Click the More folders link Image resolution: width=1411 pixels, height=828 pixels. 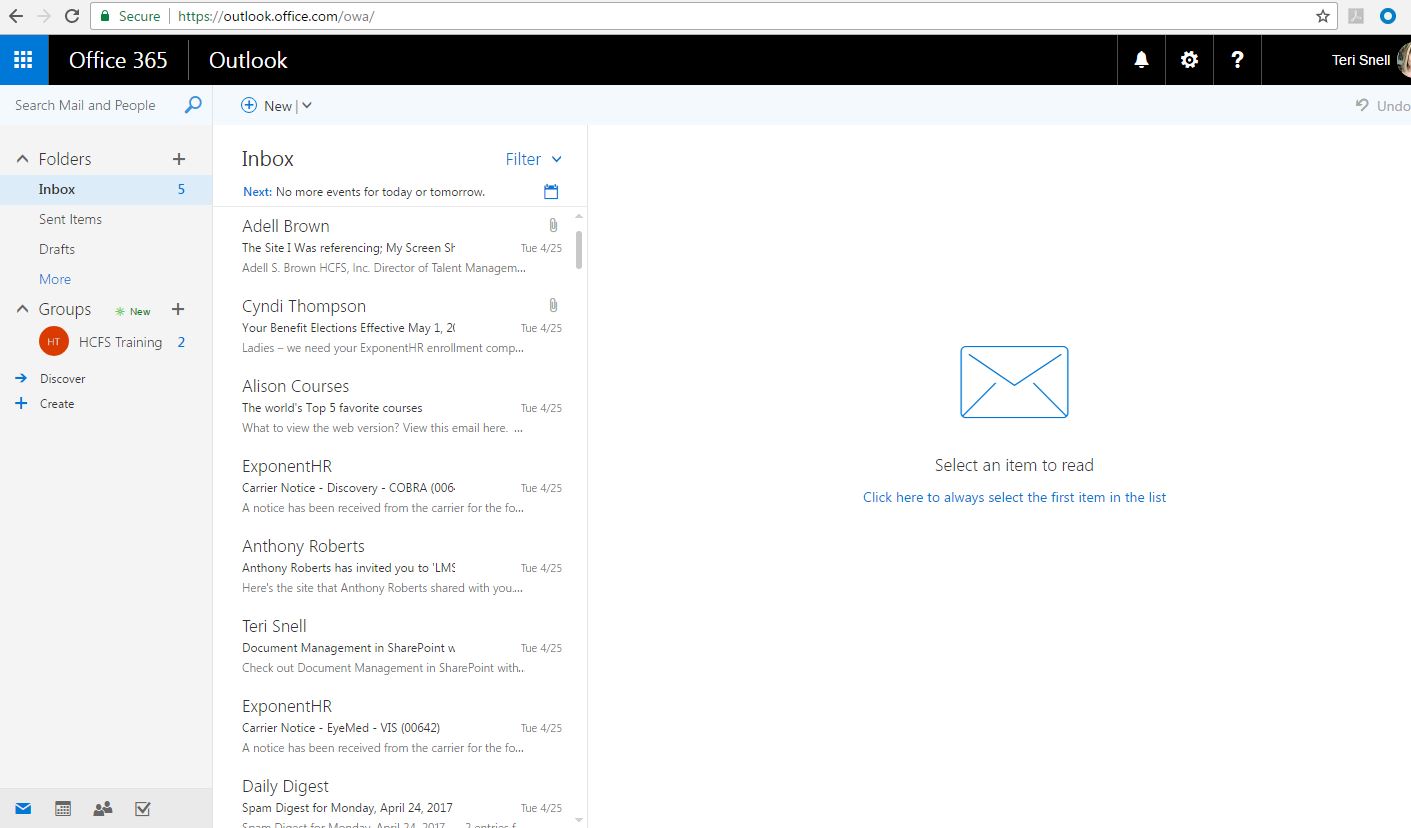[x=55, y=279]
